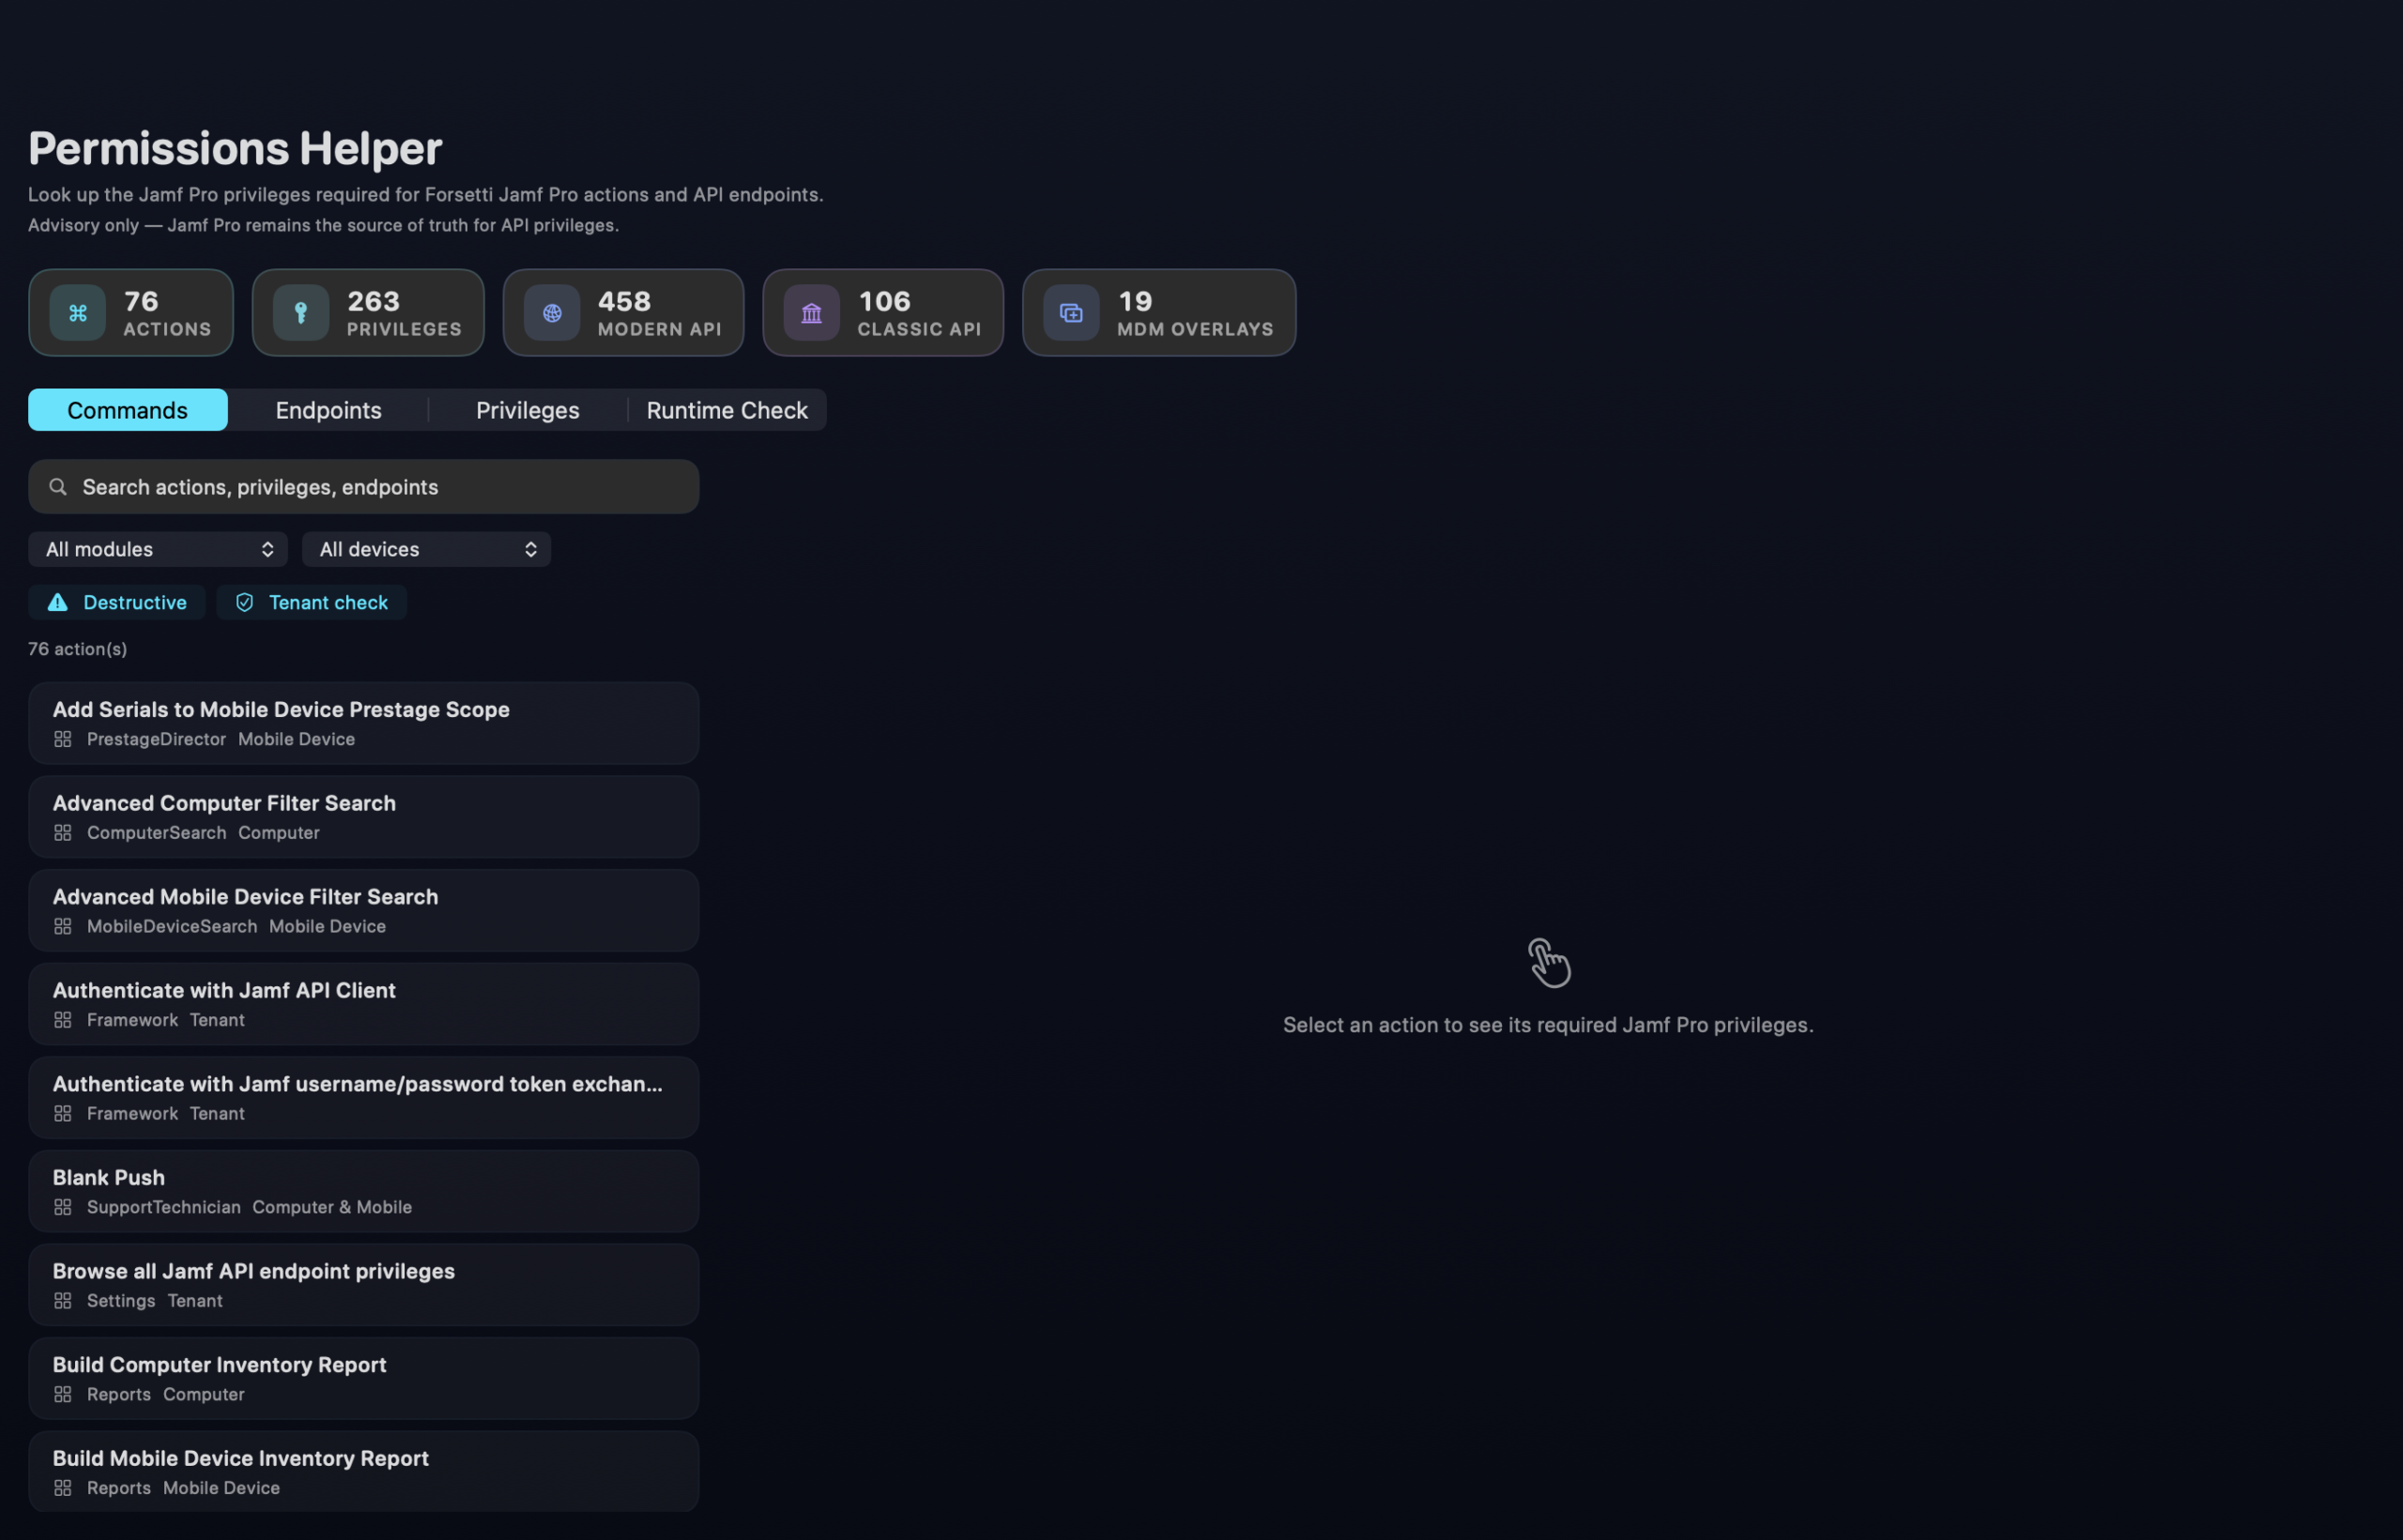Click the search magnifier icon
2403x1540 pixels.
pyautogui.click(x=58, y=487)
